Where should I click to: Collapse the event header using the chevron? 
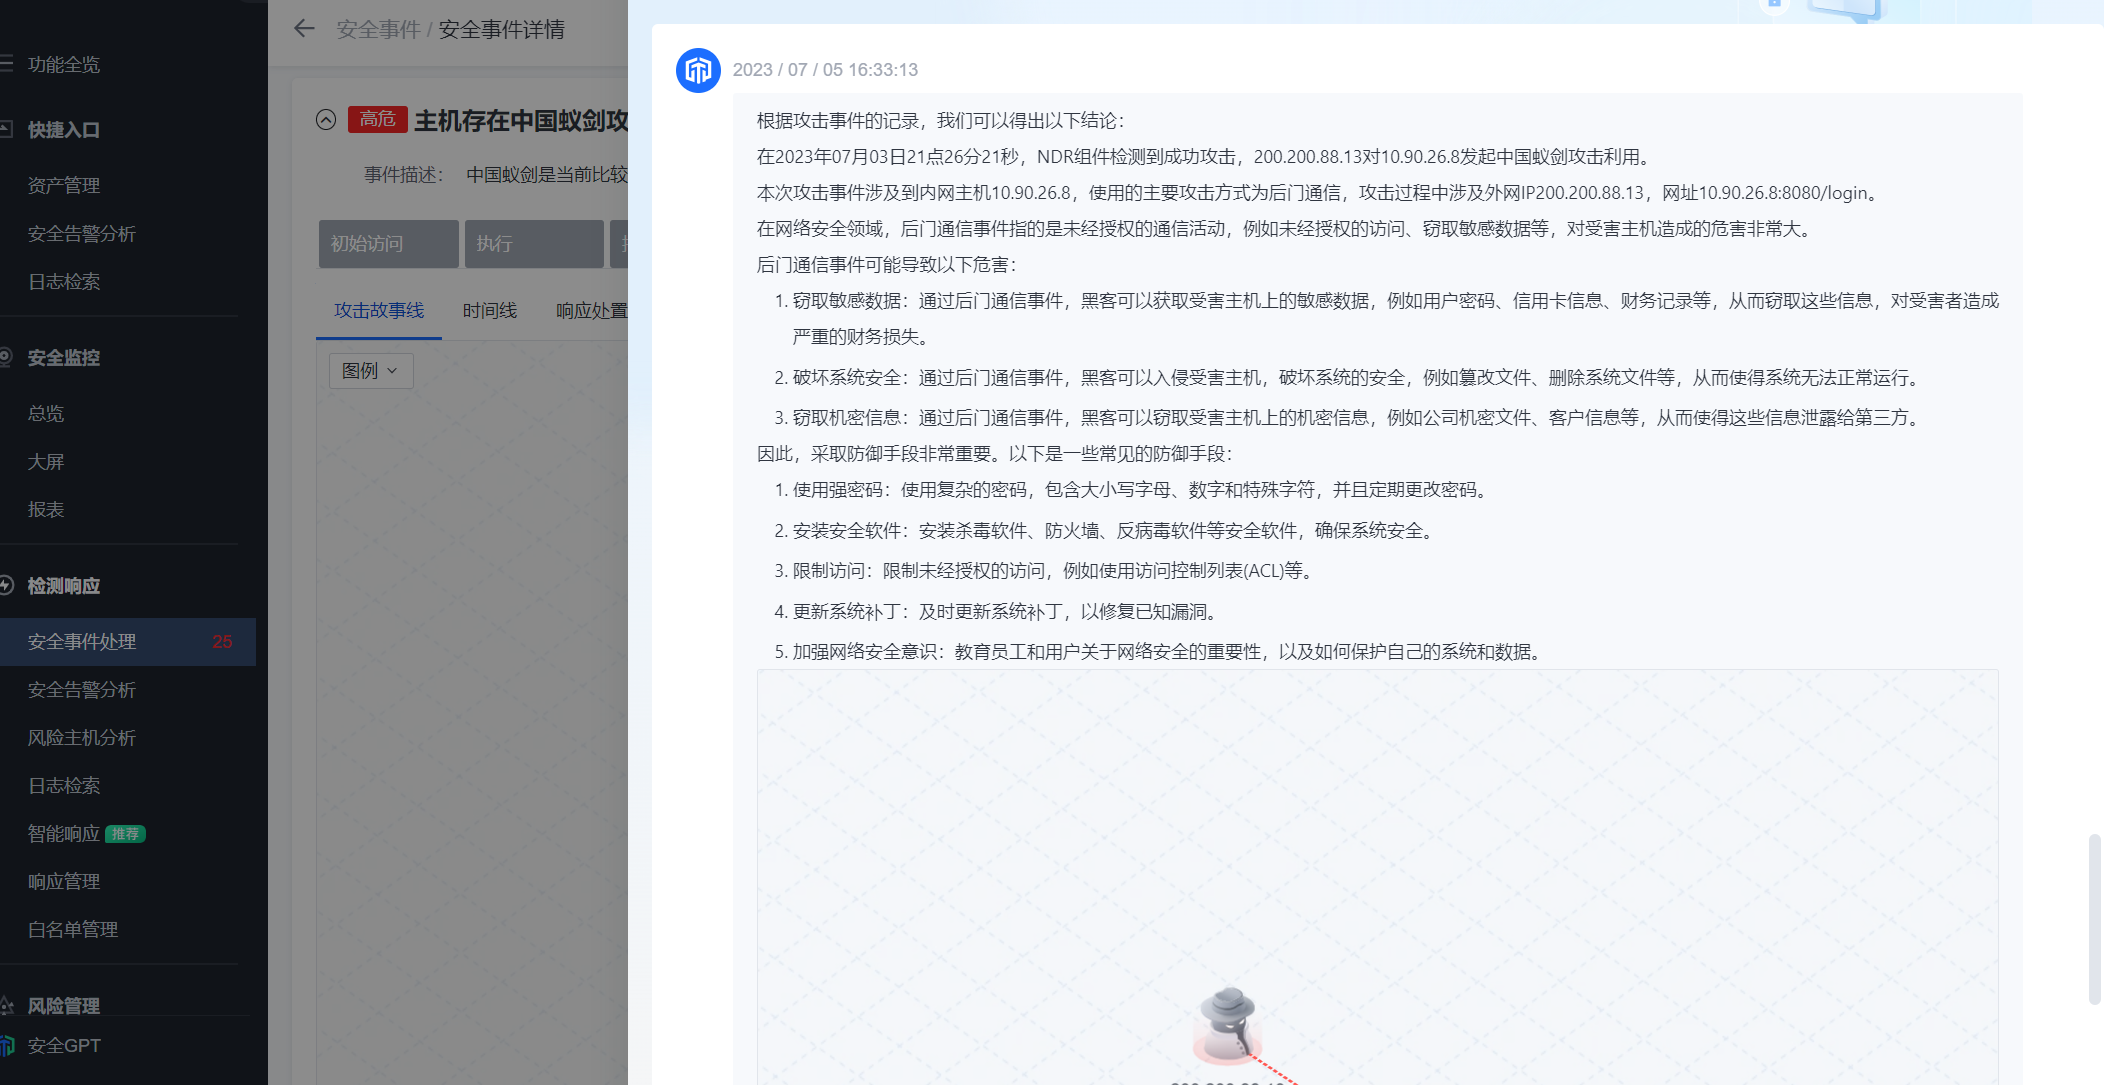click(325, 119)
